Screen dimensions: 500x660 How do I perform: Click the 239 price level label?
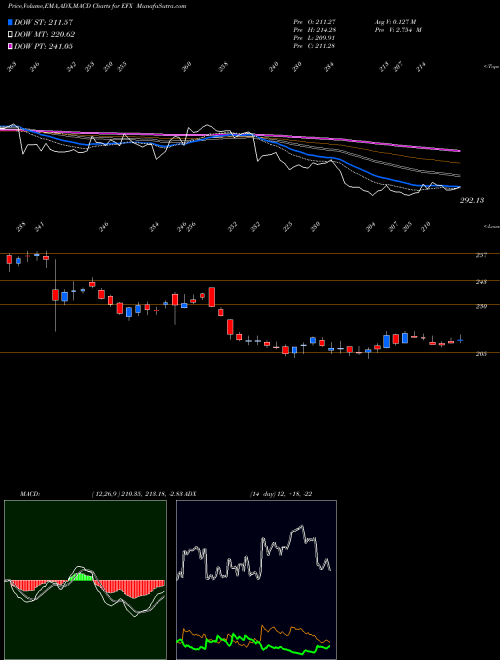[x=481, y=306]
